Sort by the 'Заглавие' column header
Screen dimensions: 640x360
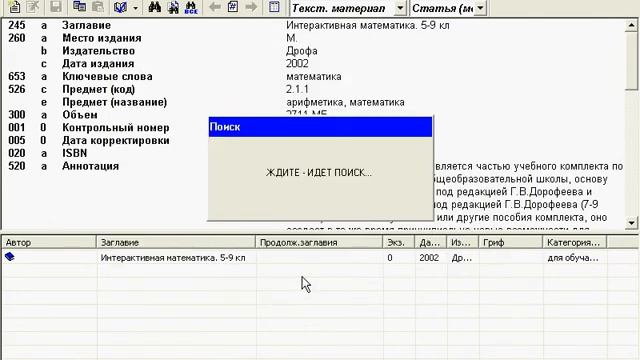tap(176, 242)
